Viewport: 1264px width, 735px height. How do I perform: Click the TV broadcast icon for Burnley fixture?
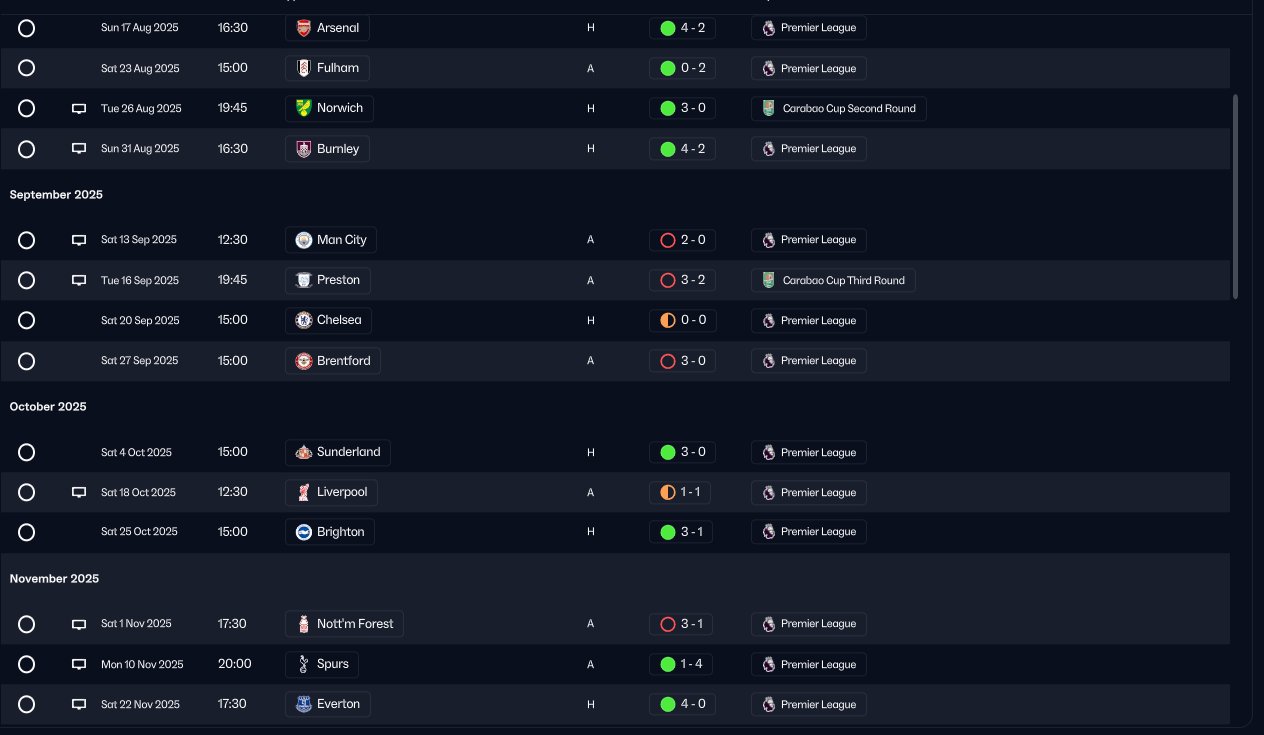[79, 149]
